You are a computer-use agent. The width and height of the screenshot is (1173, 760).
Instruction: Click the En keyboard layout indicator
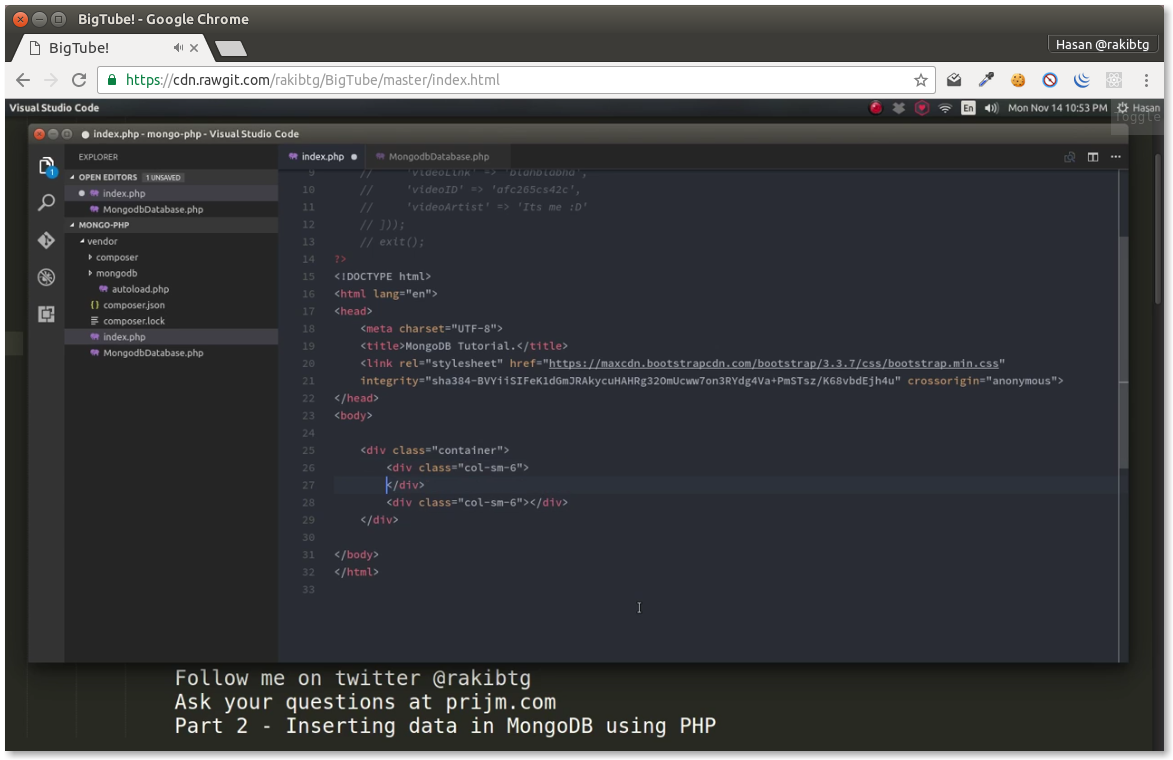pos(968,108)
